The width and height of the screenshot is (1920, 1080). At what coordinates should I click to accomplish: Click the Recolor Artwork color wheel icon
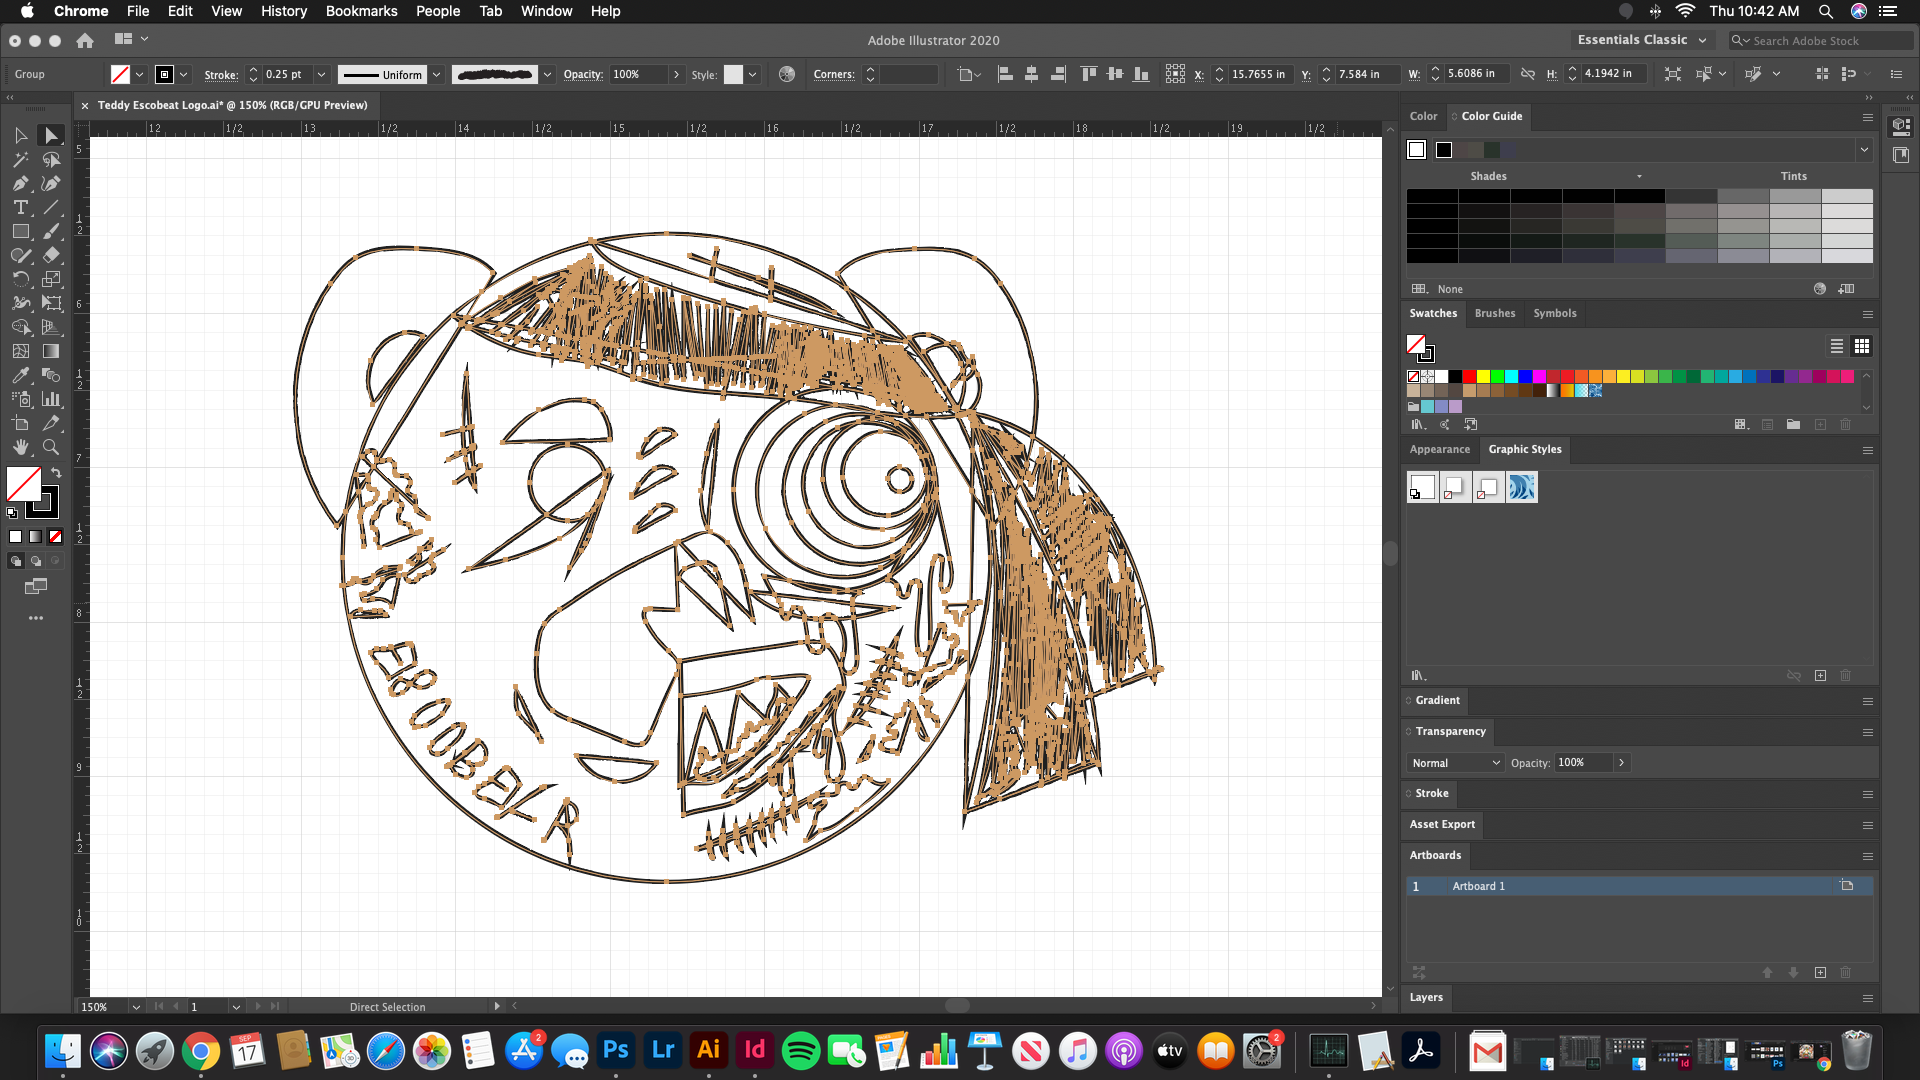787,74
